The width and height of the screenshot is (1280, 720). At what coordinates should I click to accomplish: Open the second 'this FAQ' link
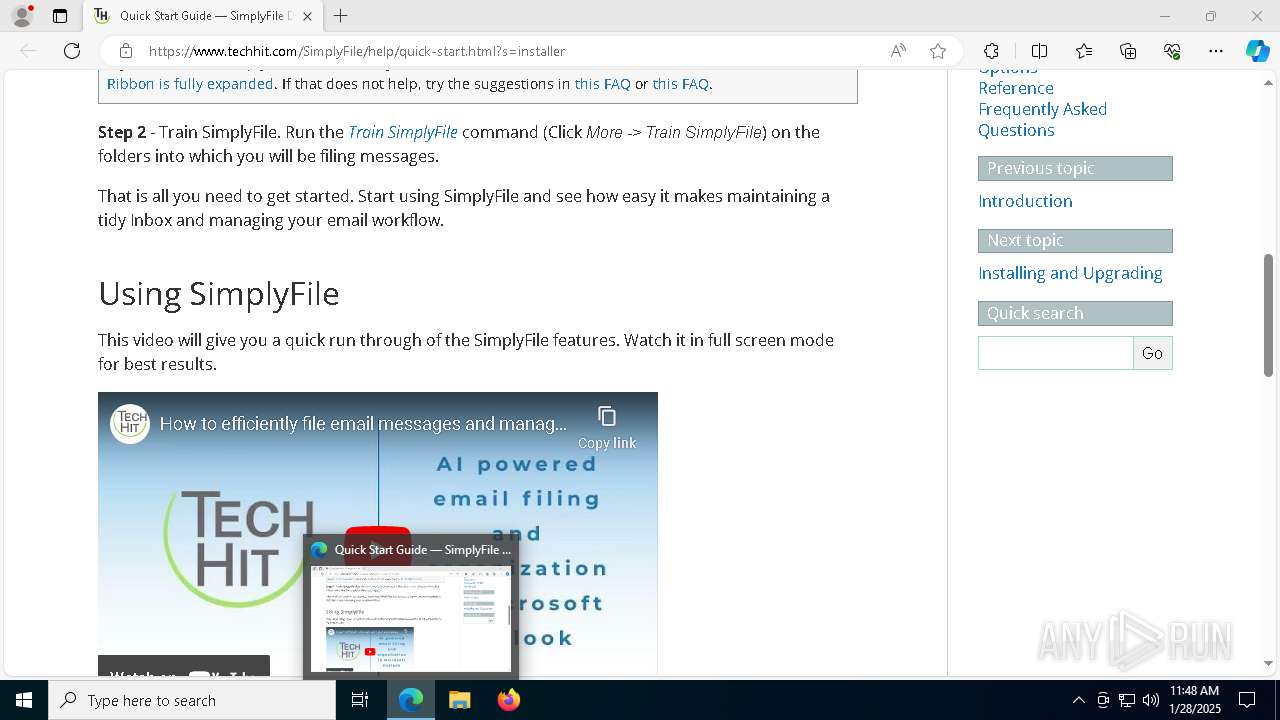(680, 84)
